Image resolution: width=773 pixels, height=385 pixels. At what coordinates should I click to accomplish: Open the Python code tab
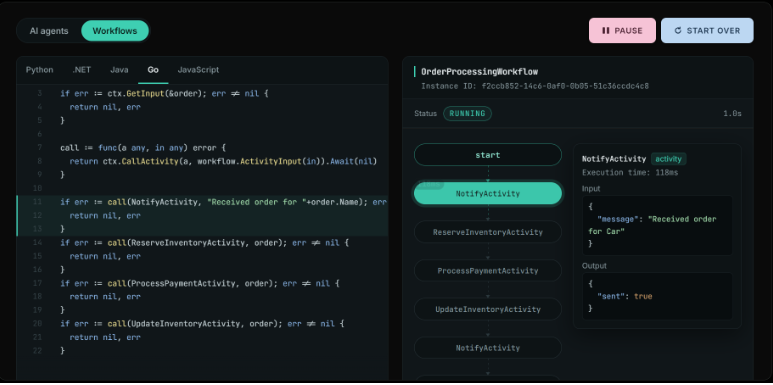click(x=39, y=70)
